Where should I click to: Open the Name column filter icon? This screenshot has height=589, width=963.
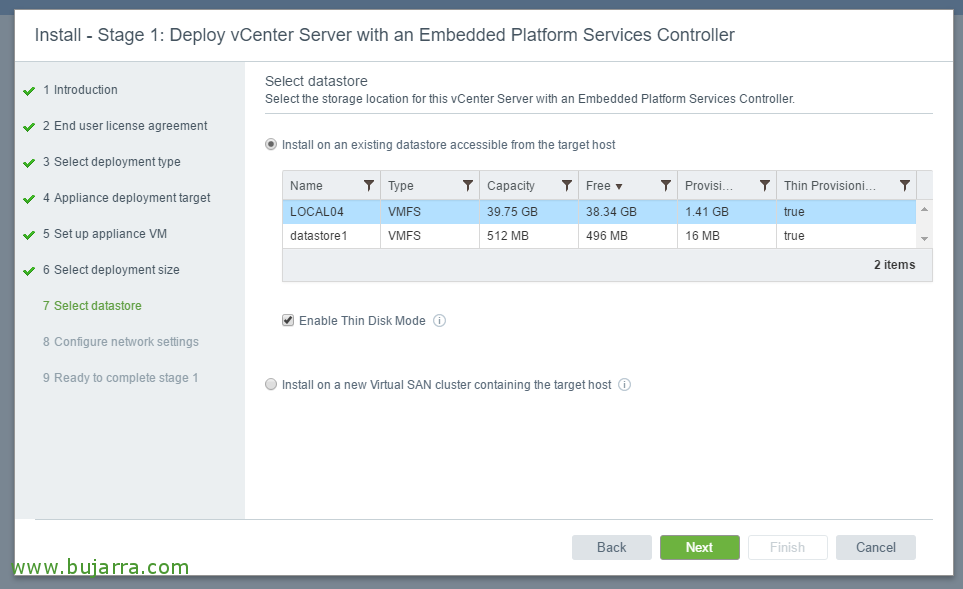[x=368, y=185]
